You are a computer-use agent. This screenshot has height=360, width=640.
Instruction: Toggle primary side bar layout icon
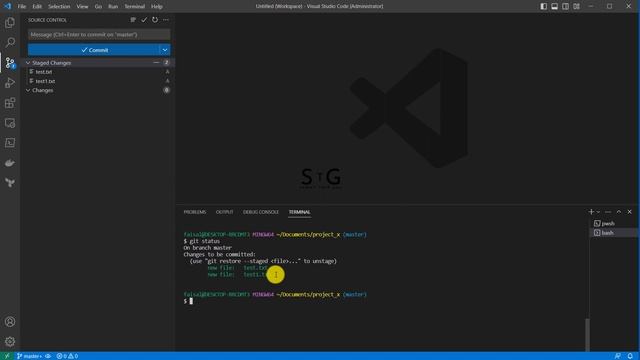pyautogui.click(x=544, y=6)
